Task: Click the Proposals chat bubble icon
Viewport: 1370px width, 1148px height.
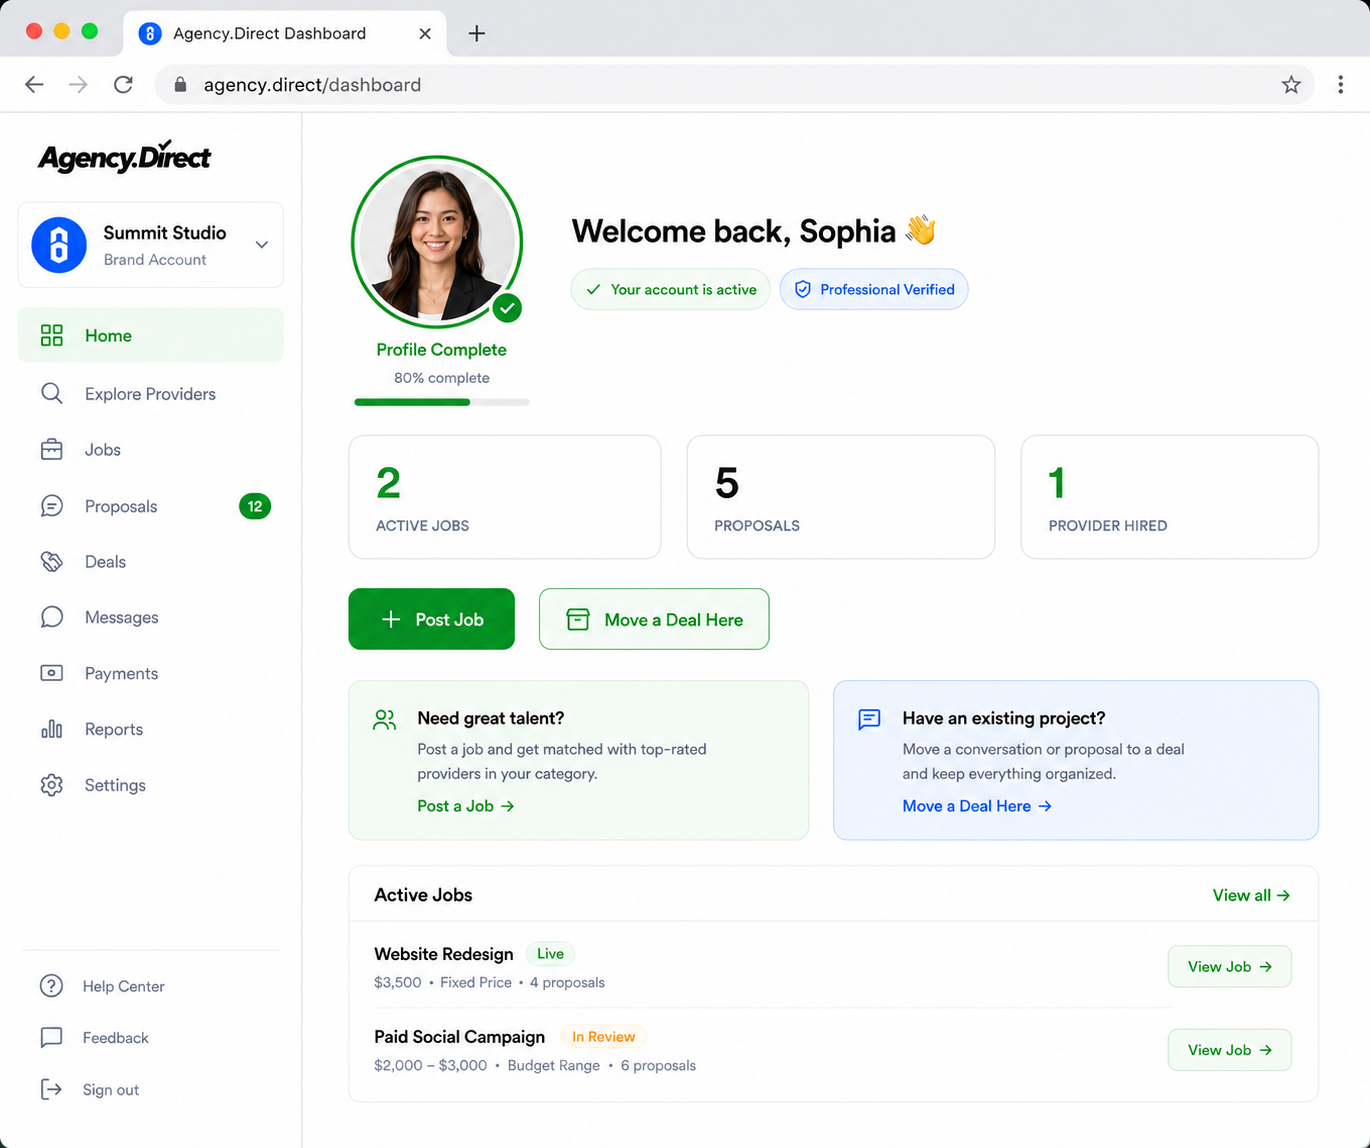Action: coord(52,506)
